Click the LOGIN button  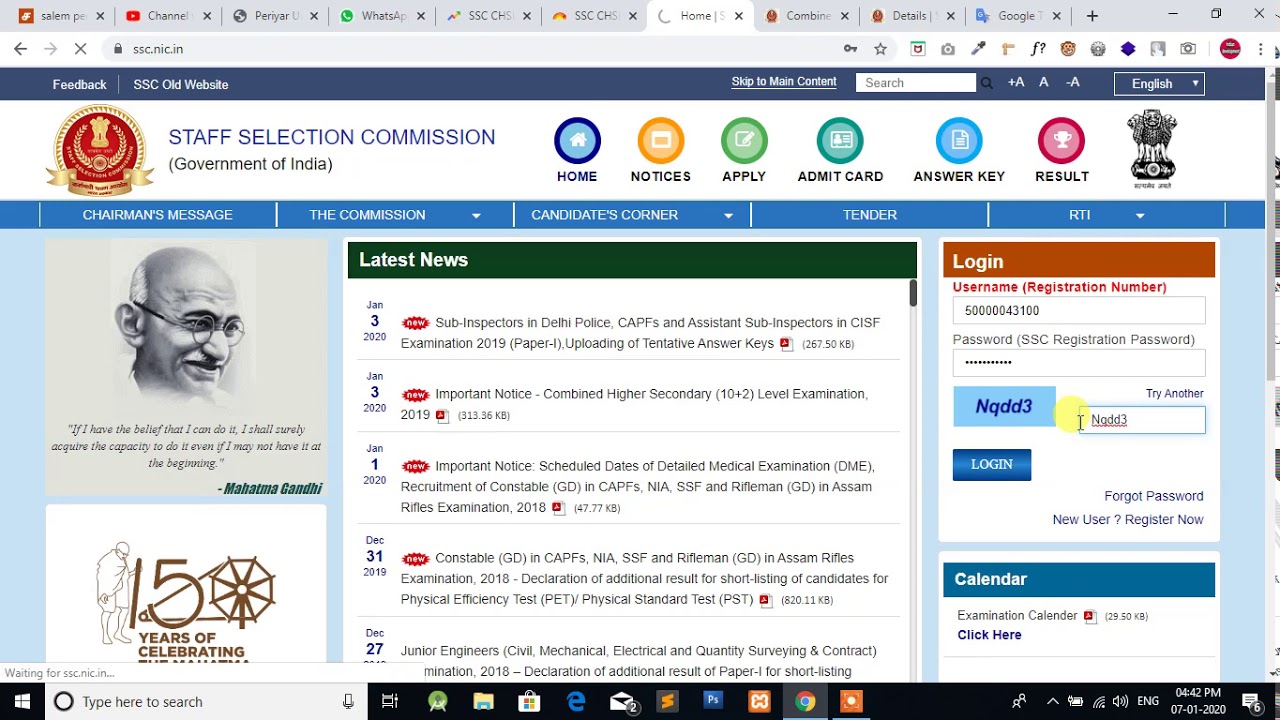[992, 464]
